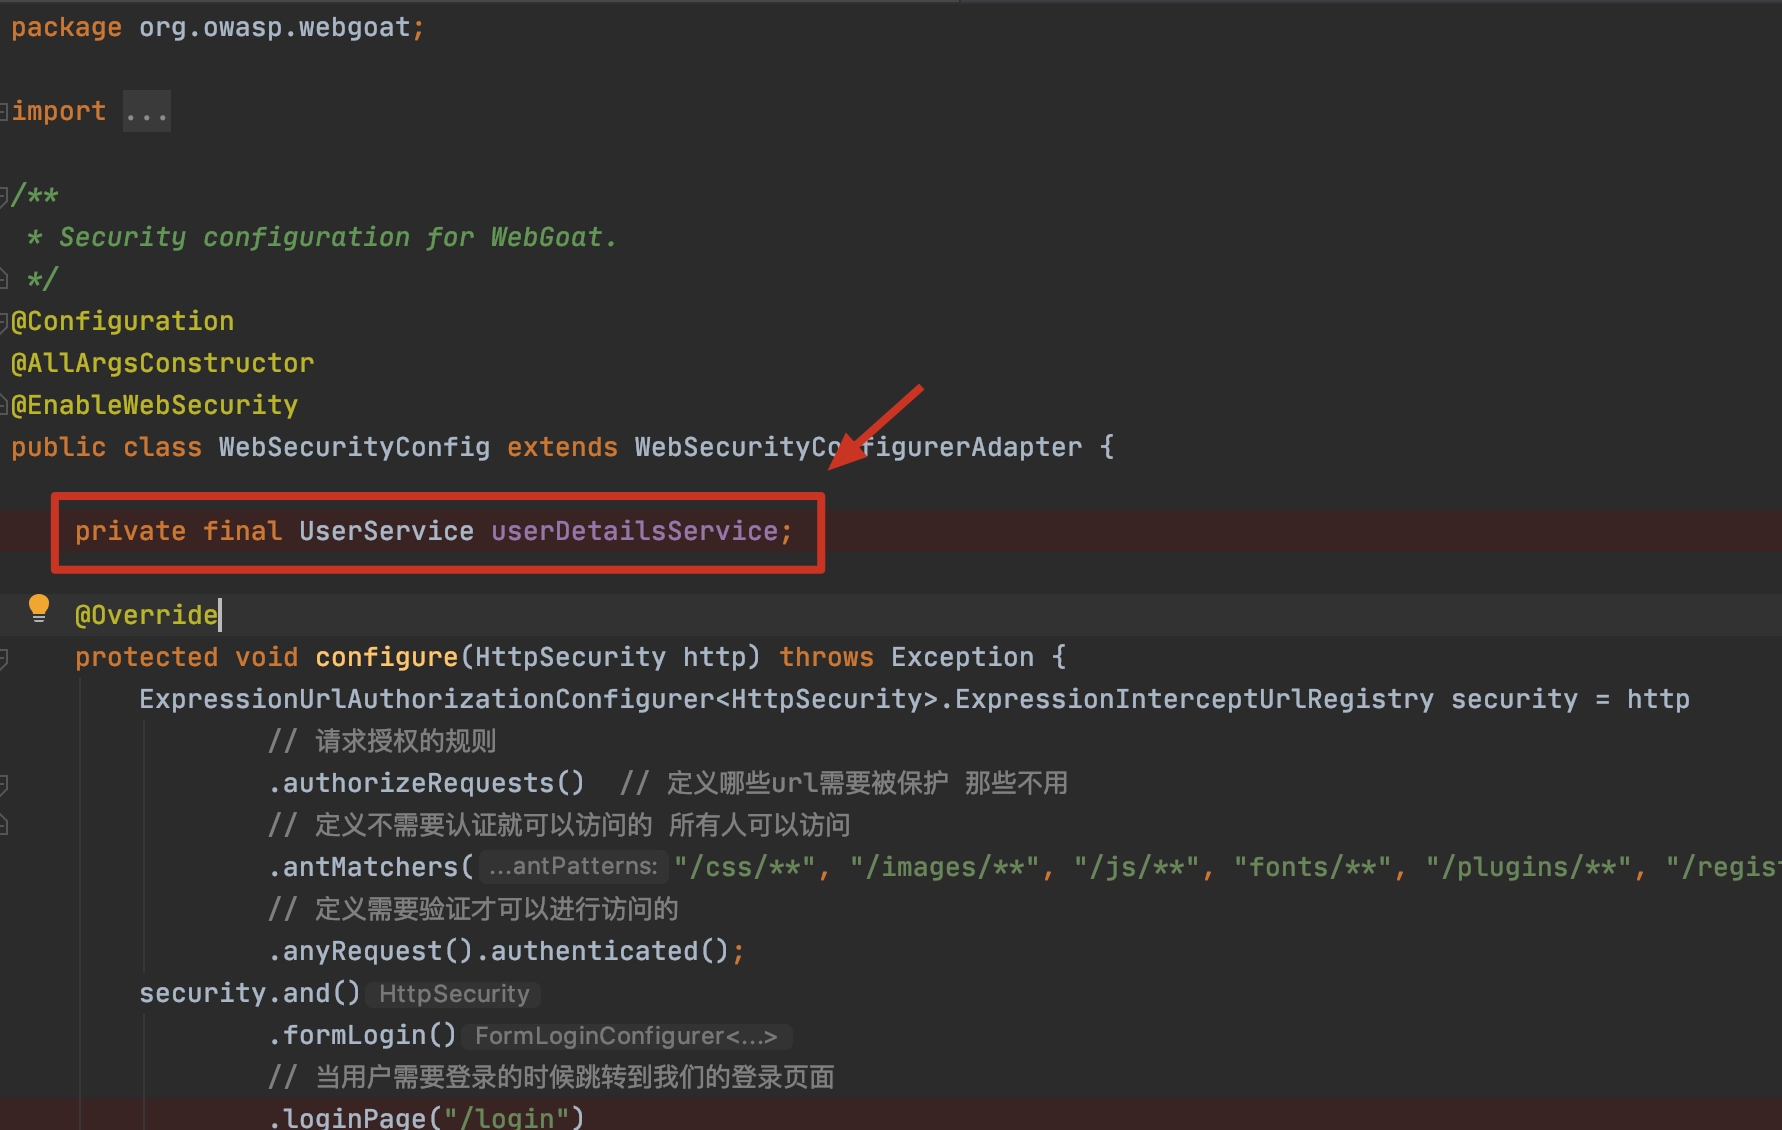The image size is (1782, 1130).
Task: Click the fold-end marker beside the comment close
Action: click(x=4, y=278)
